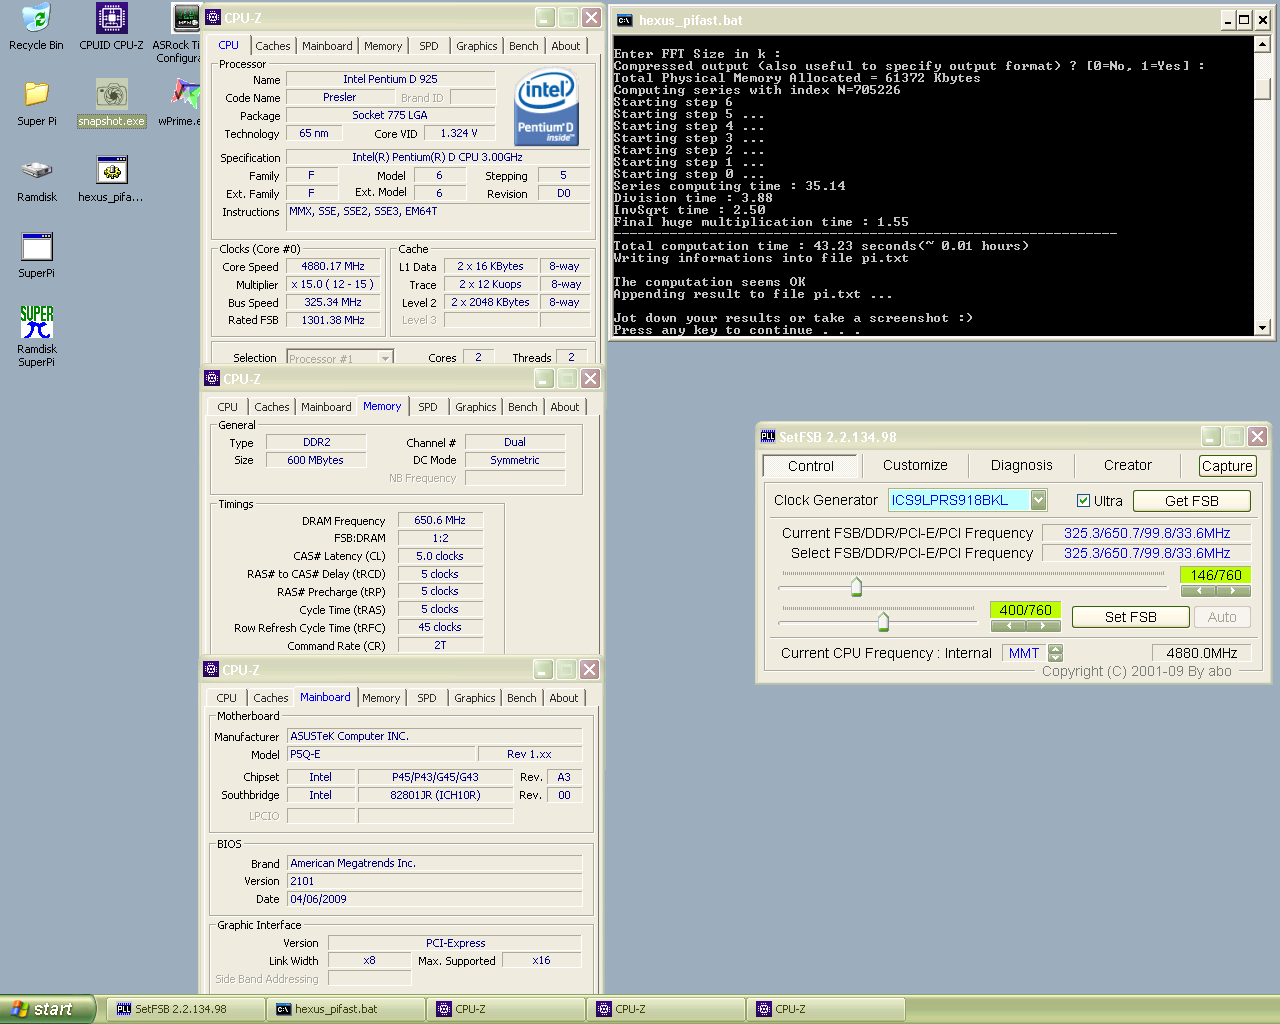Open the Recycle Bin desktop icon
Screen dimensions: 1280x1024
(36, 27)
